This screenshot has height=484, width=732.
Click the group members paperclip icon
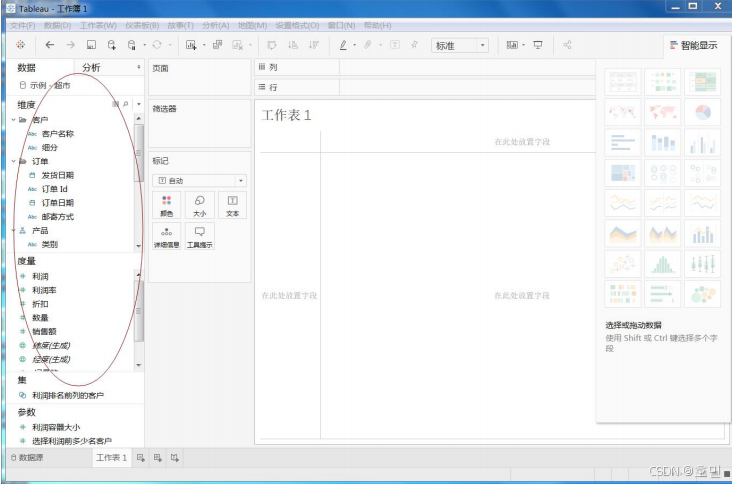pyautogui.click(x=368, y=45)
